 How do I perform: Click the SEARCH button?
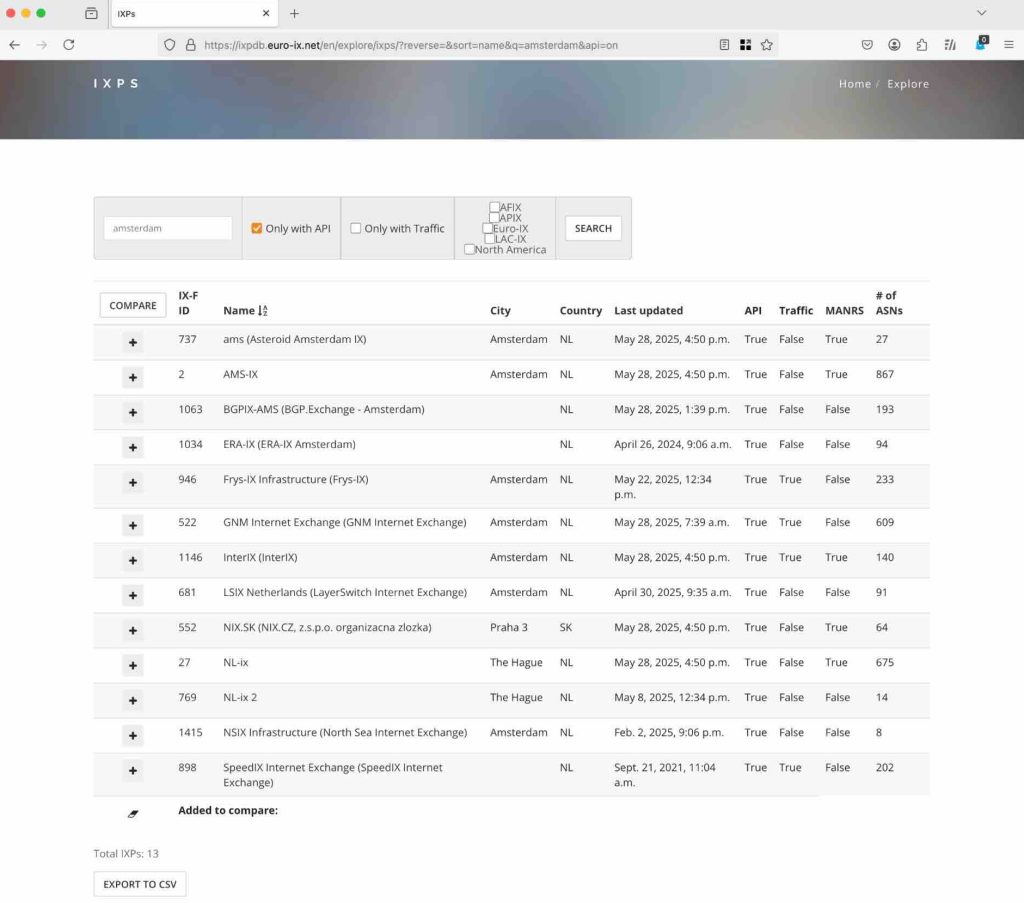tap(593, 229)
